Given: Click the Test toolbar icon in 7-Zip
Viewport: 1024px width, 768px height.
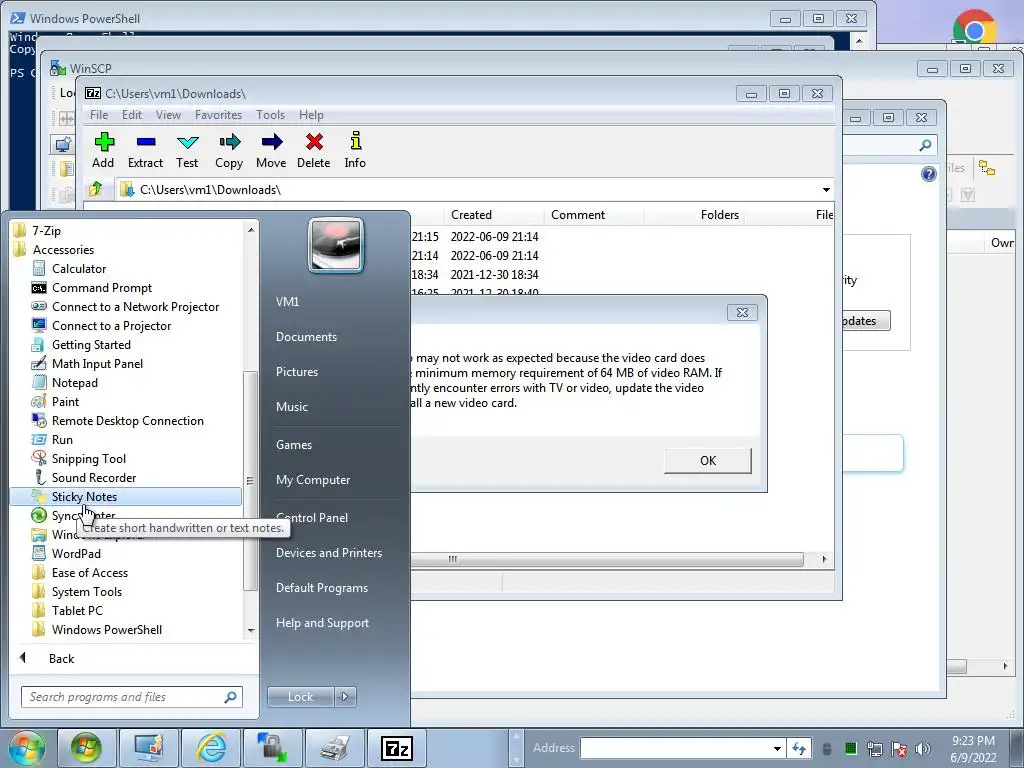Looking at the screenshot, I should 187,150.
